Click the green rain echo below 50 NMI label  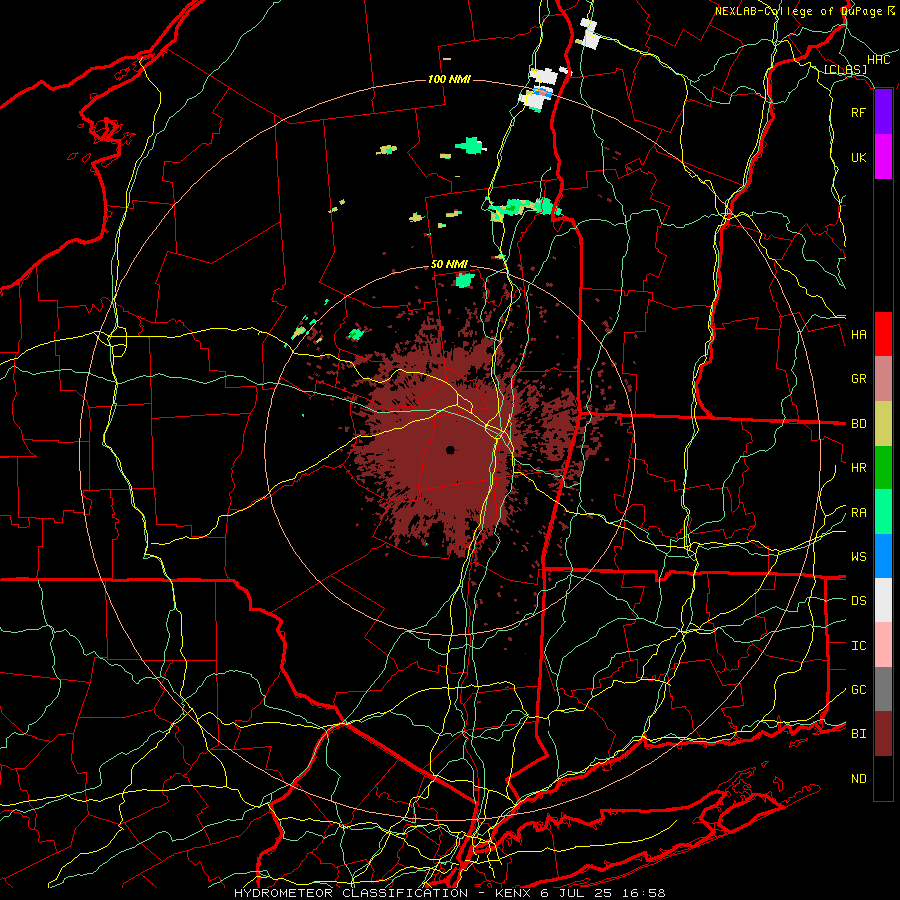[464, 280]
